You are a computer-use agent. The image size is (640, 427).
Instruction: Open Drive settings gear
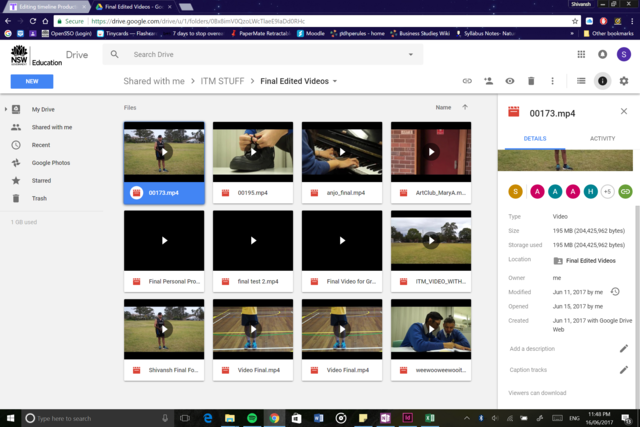[624, 81]
